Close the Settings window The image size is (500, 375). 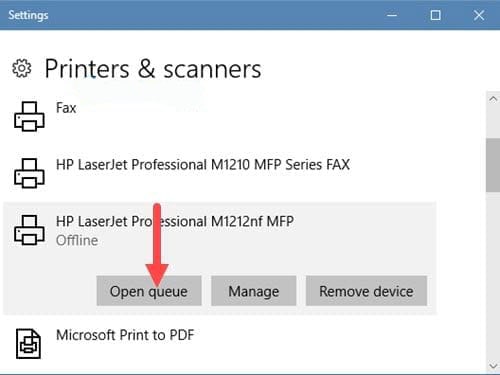[x=479, y=15]
